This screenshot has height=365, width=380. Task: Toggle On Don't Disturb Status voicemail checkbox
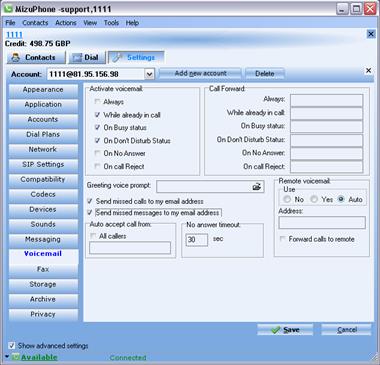pos(97,140)
